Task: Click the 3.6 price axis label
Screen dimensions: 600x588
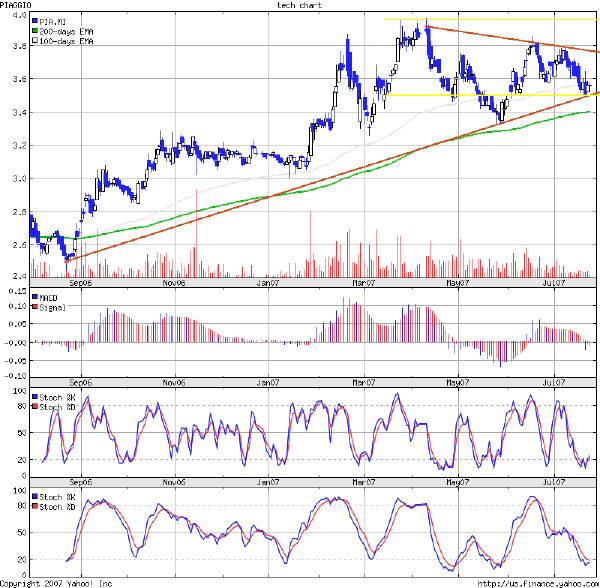Action: coord(19,79)
